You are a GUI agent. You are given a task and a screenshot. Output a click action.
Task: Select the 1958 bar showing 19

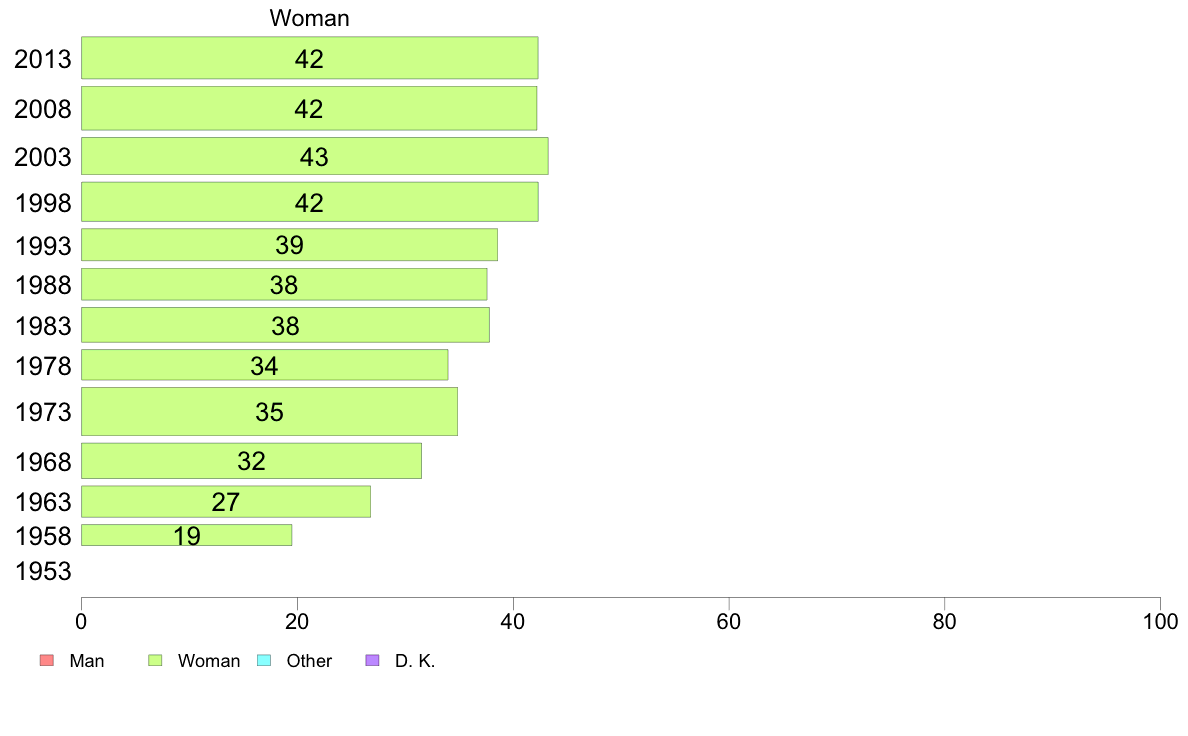(x=186, y=535)
